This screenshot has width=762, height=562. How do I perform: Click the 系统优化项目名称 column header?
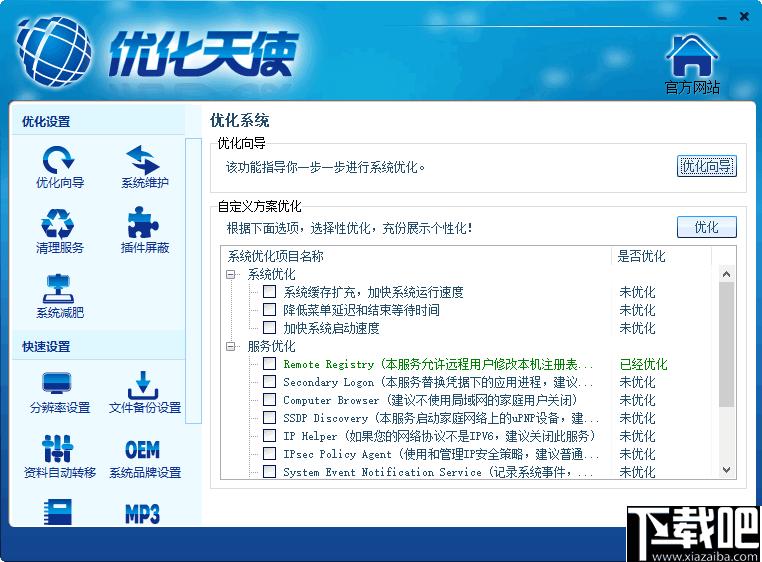[x=416, y=256]
